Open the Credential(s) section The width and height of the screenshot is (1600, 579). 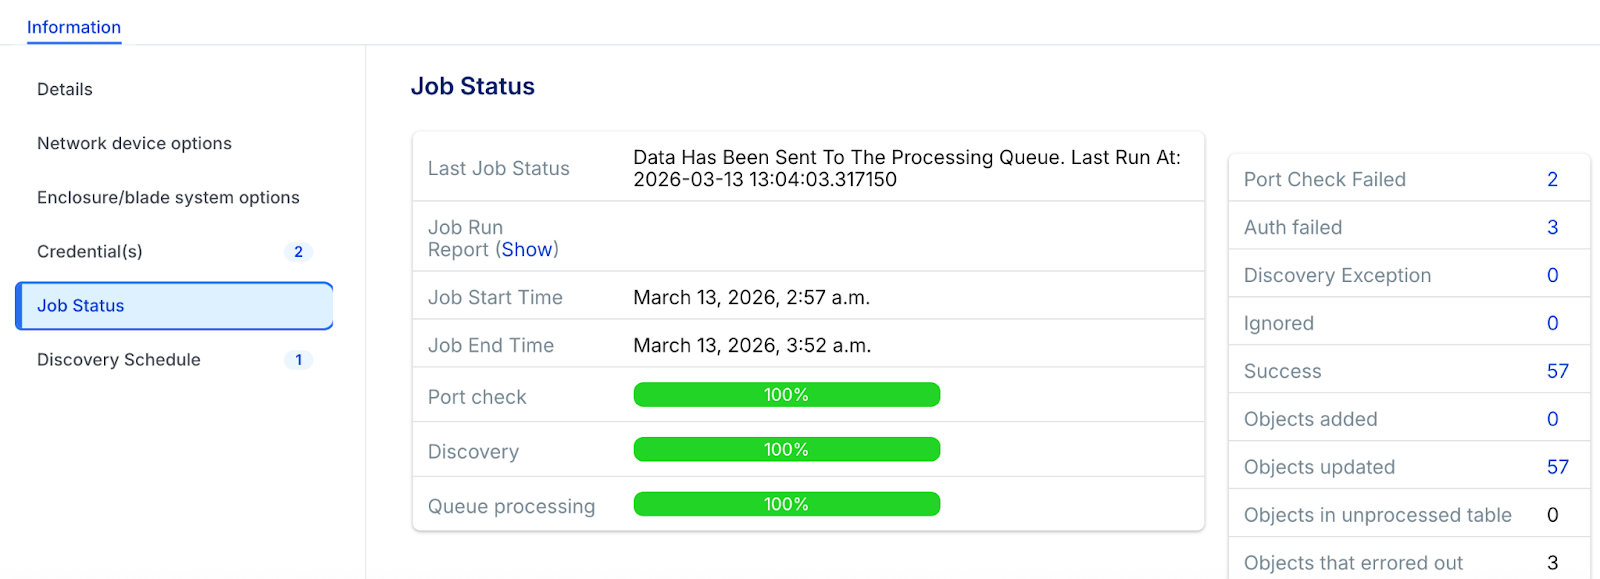pos(90,251)
